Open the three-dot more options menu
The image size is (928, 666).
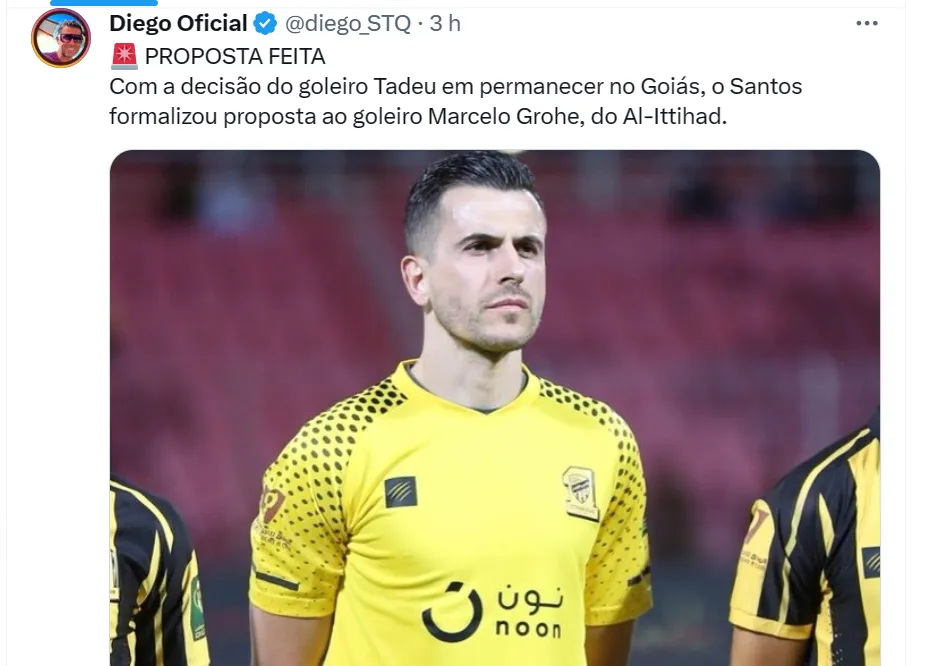866,23
